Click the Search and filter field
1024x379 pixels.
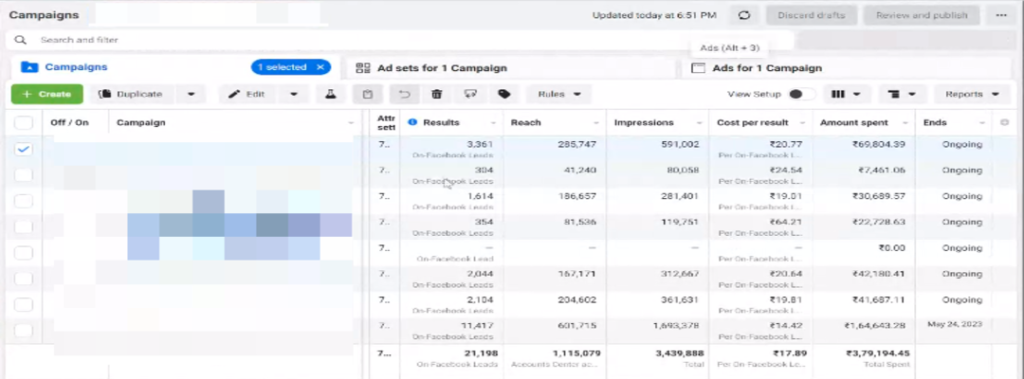pyautogui.click(x=400, y=40)
